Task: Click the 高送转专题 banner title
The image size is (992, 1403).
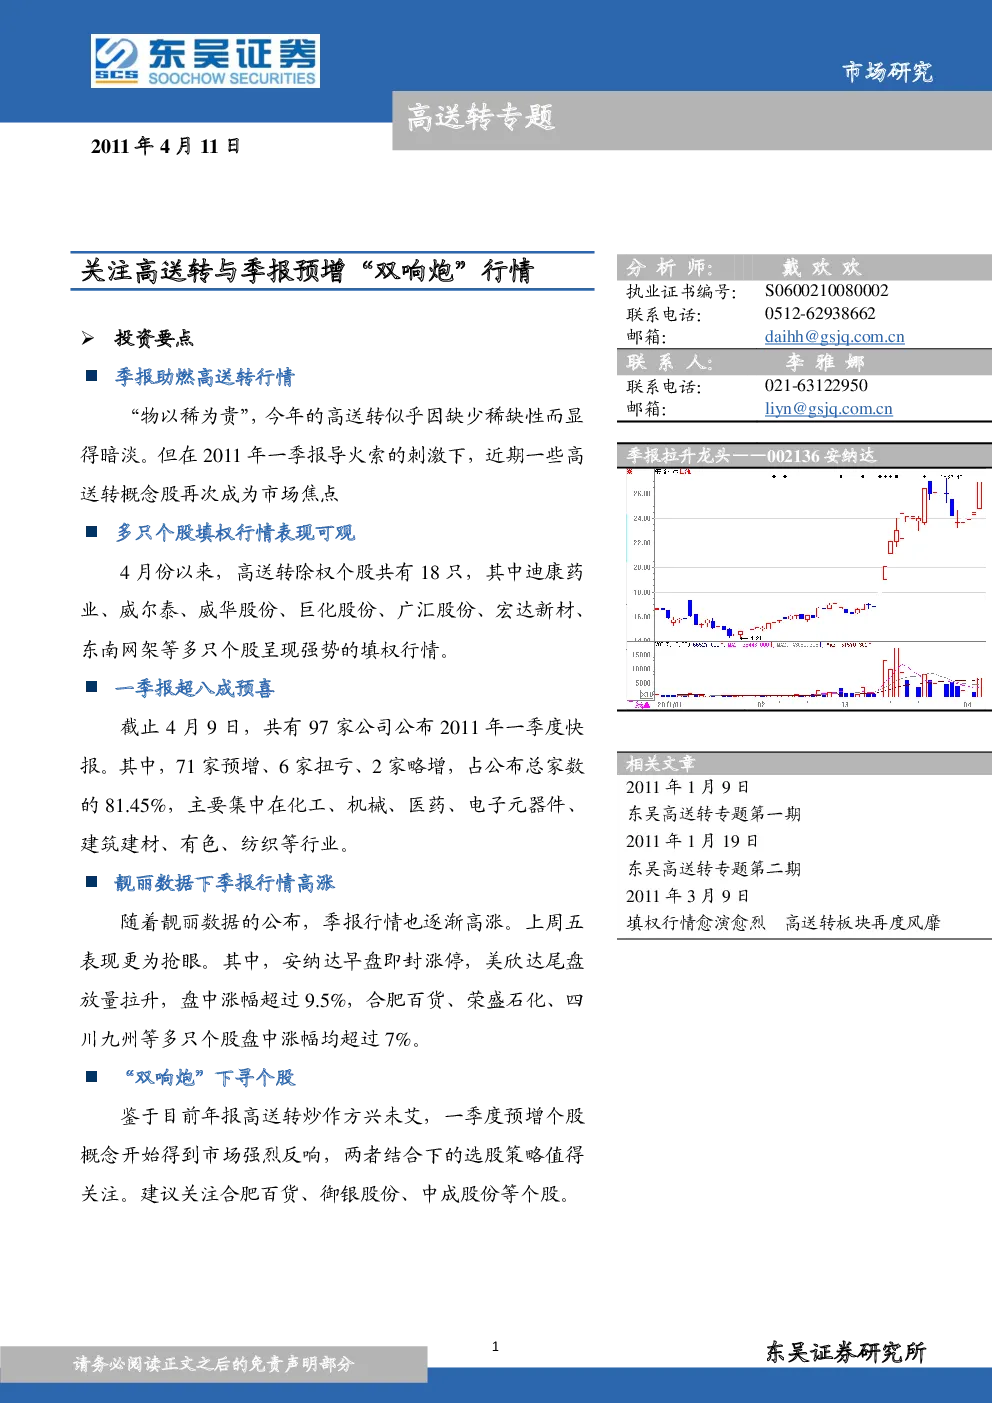Action: pos(480,118)
